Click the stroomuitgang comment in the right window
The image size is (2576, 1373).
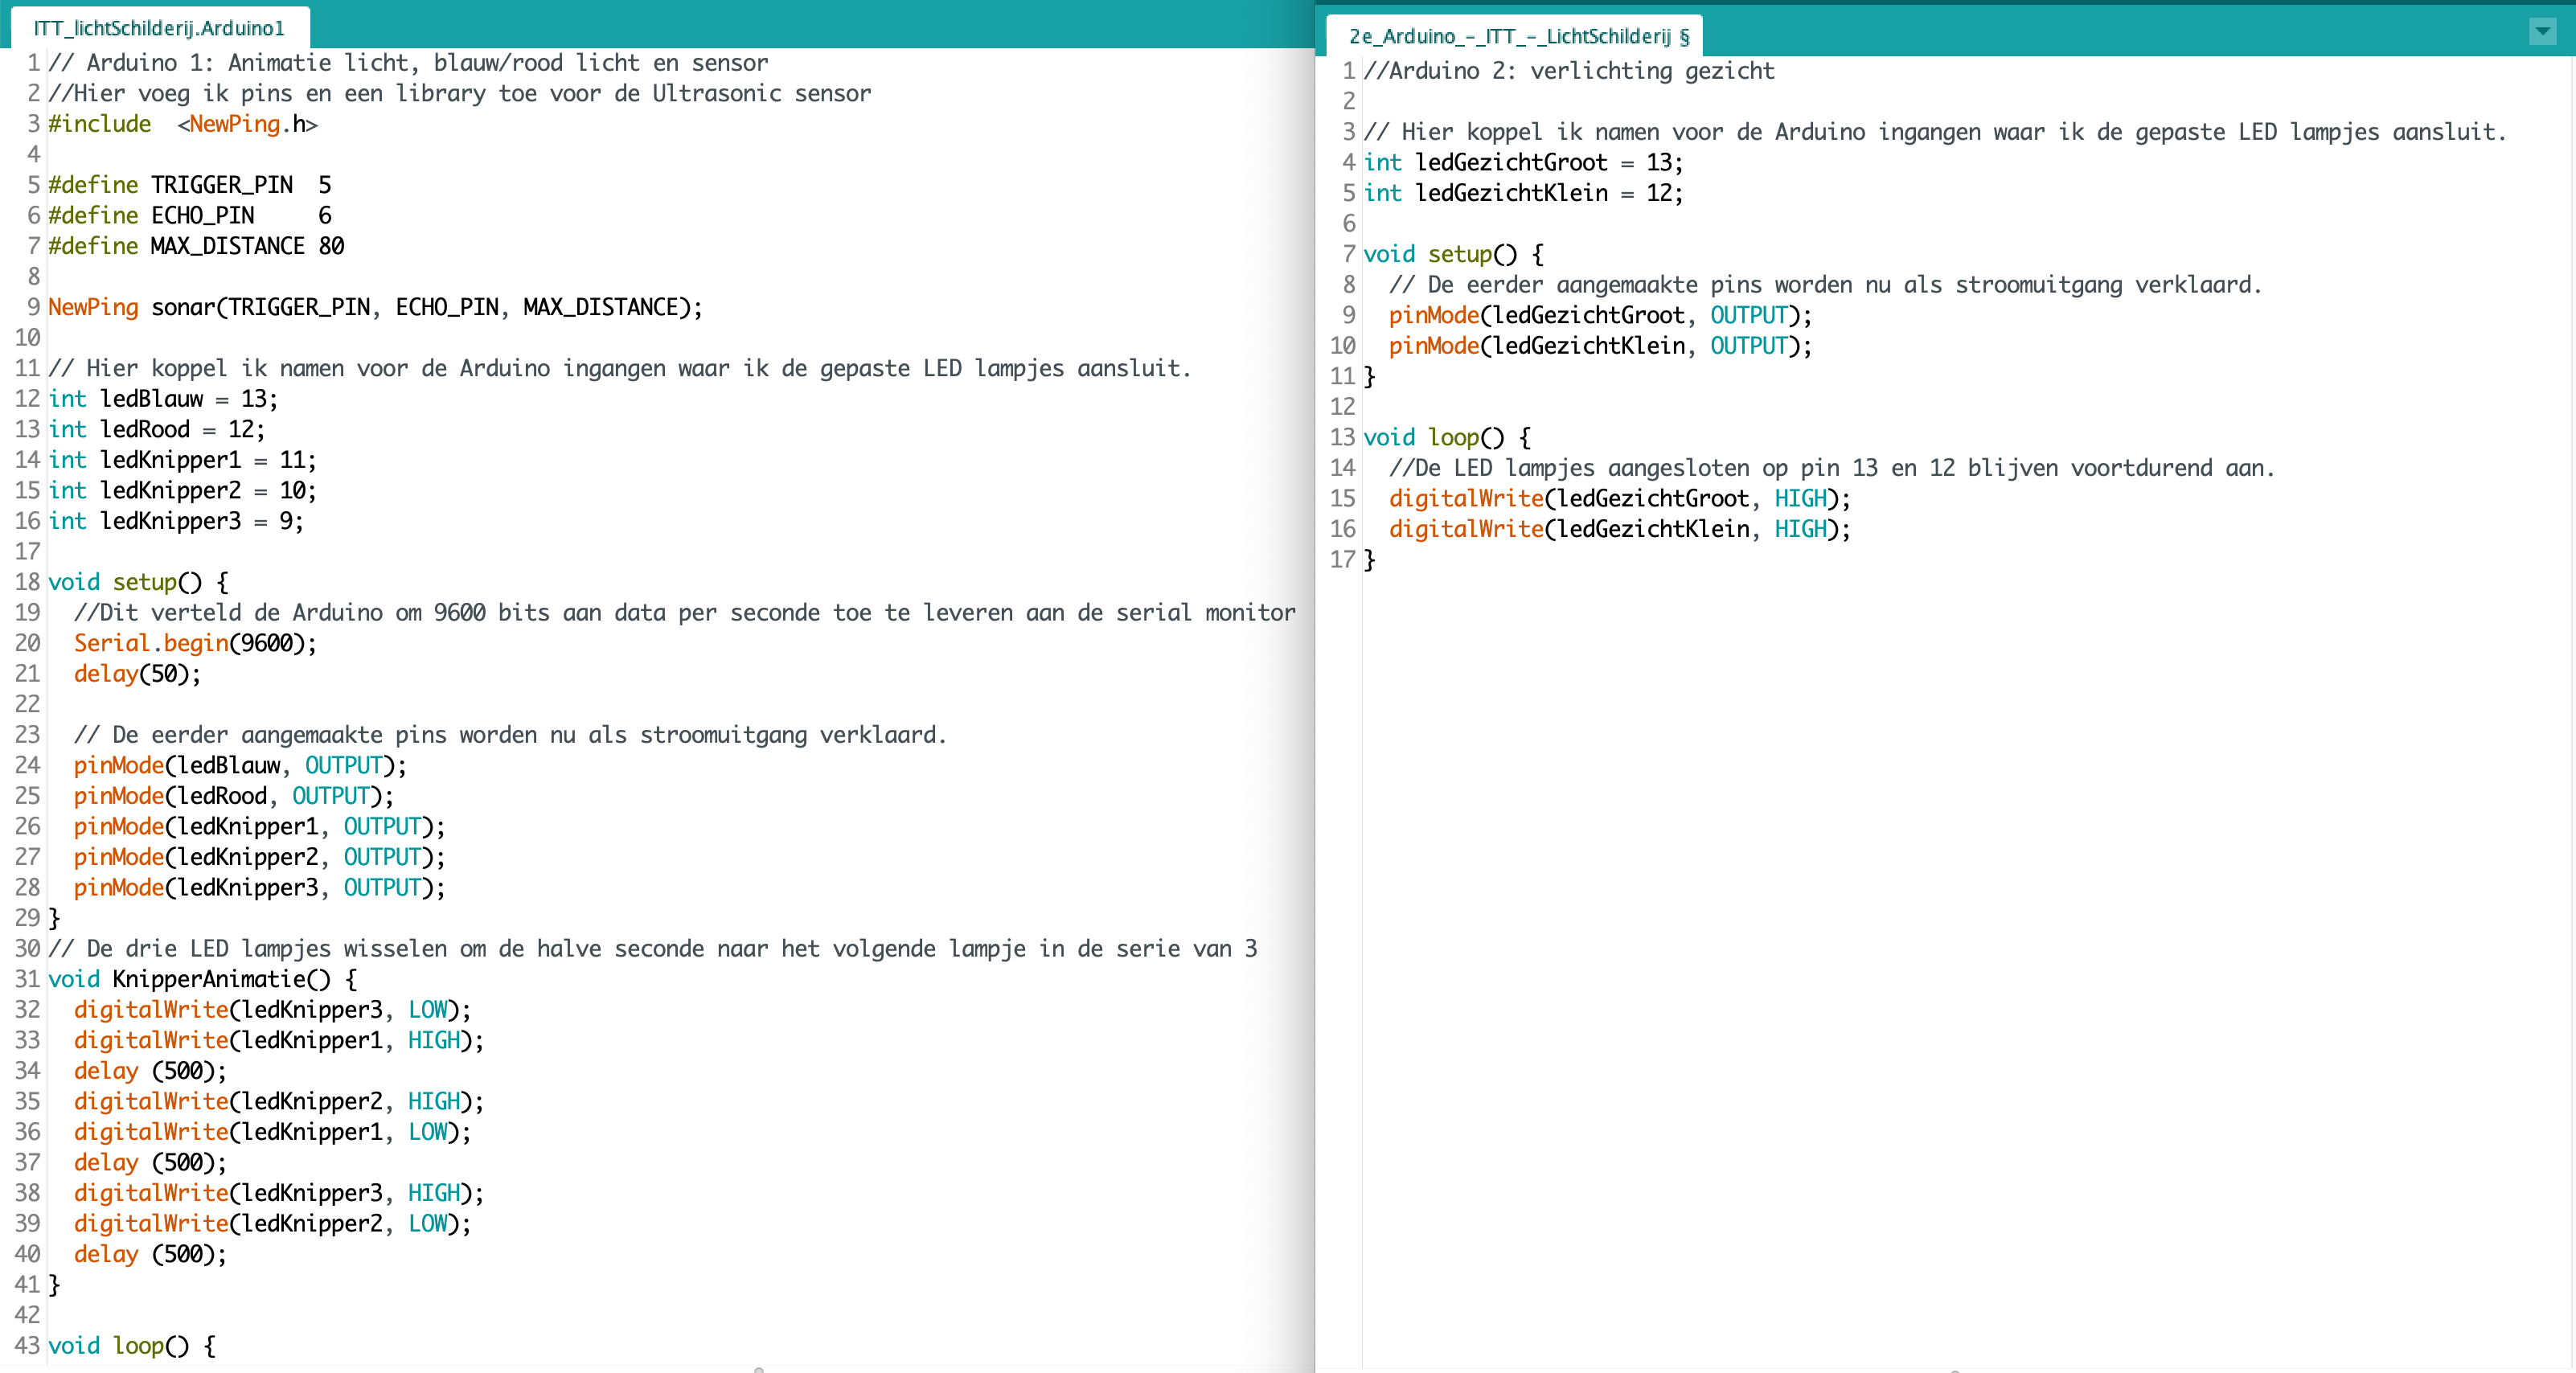pyautogui.click(x=1825, y=285)
